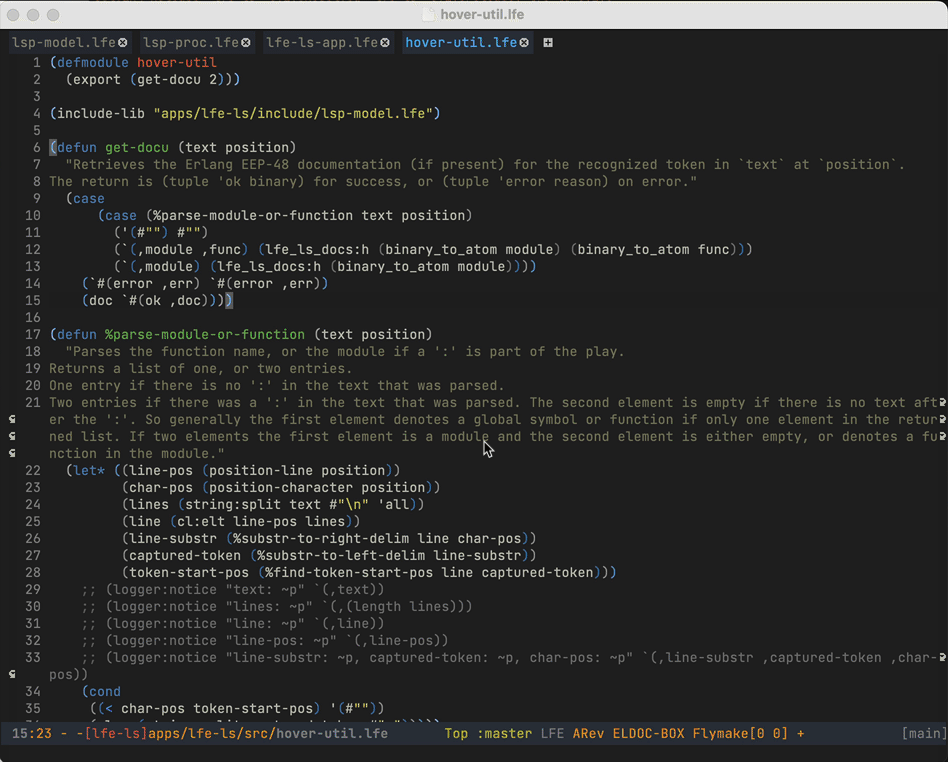
Task: Click the Flymake[0 0] indicator in mode line
Action: 740,734
